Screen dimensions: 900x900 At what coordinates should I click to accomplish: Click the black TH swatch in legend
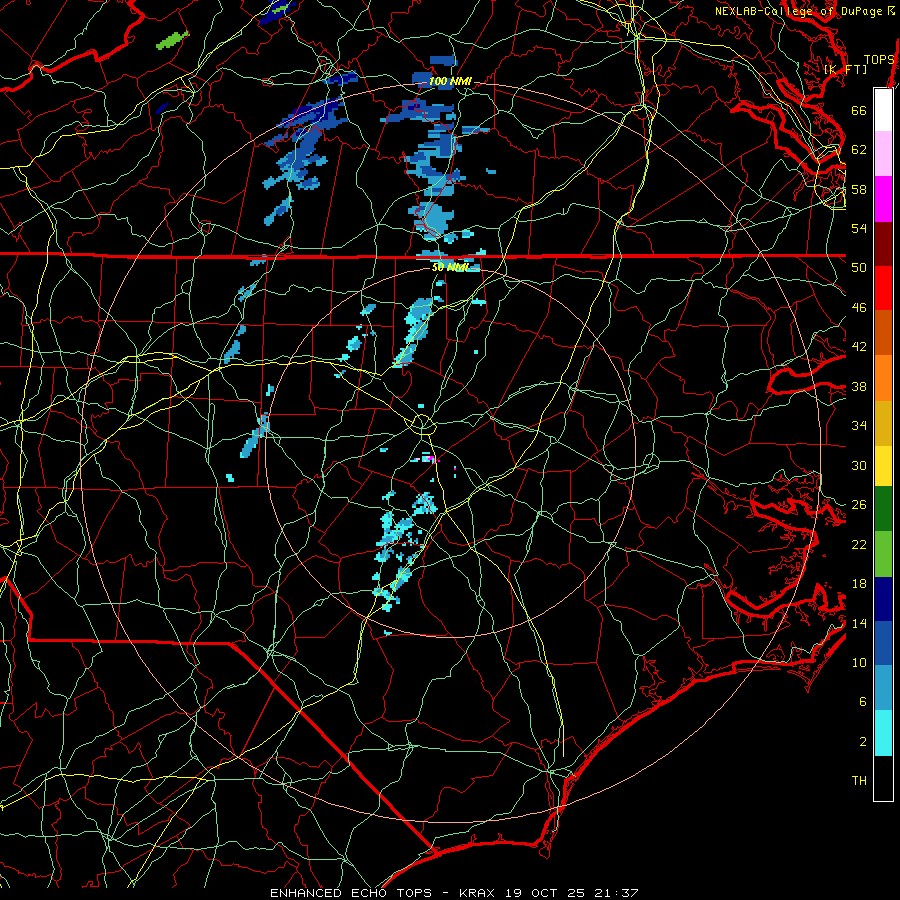pos(883,778)
